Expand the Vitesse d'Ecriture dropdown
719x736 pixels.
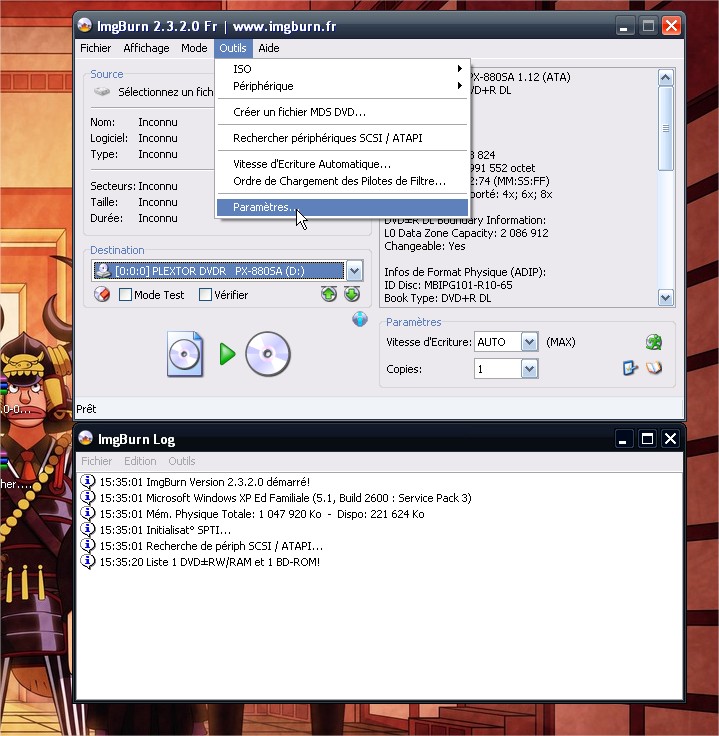(x=529, y=342)
